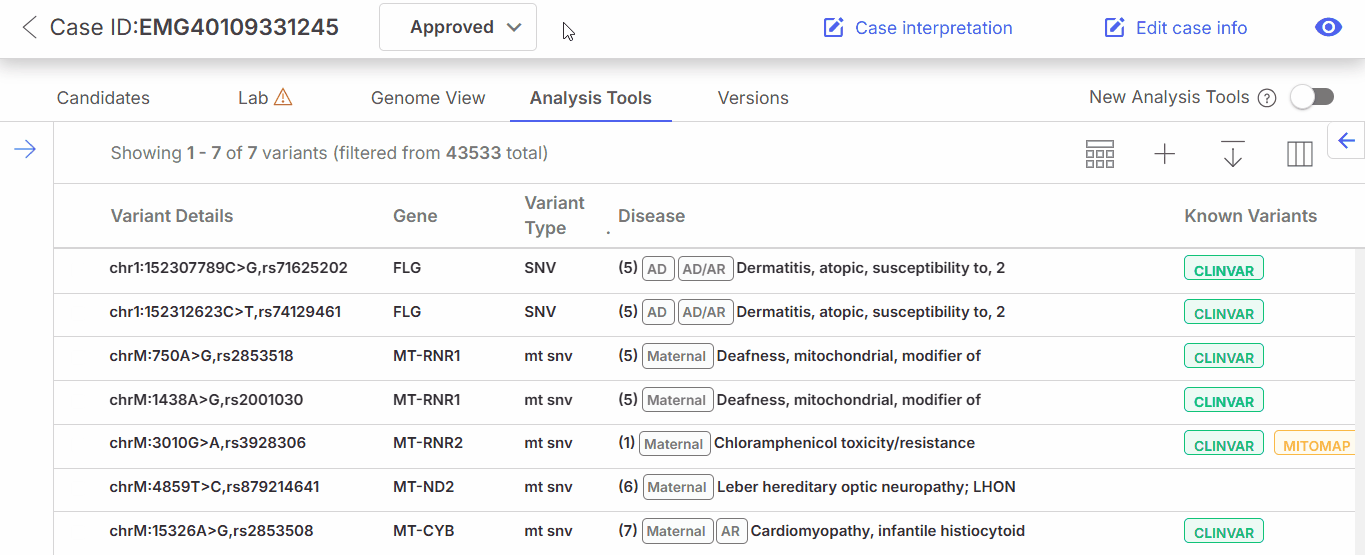Image resolution: width=1365 pixels, height=555 pixels.
Task: Toggle the eye visibility icon
Action: [1328, 28]
